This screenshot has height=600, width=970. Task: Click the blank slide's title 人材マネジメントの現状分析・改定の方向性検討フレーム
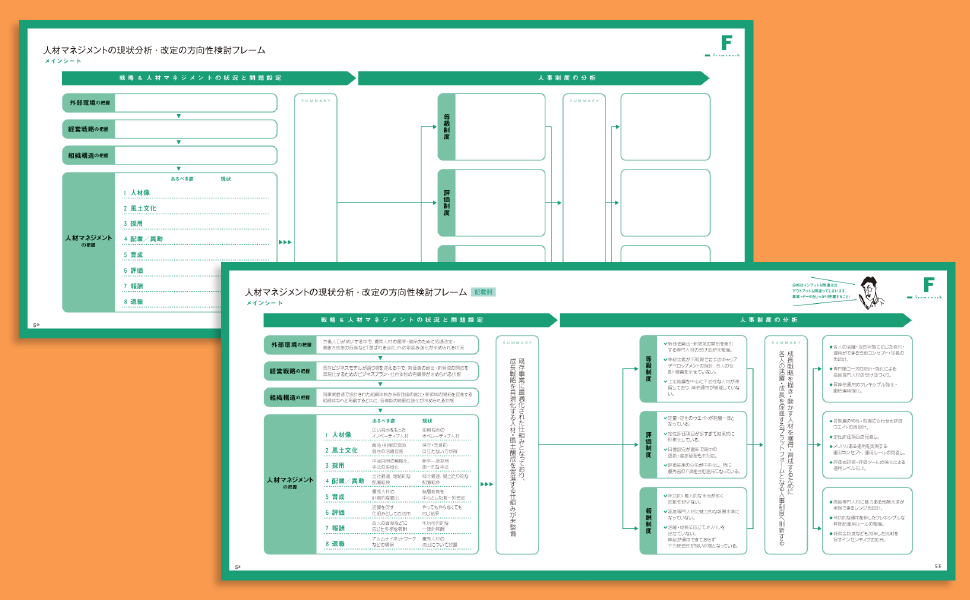[154, 50]
